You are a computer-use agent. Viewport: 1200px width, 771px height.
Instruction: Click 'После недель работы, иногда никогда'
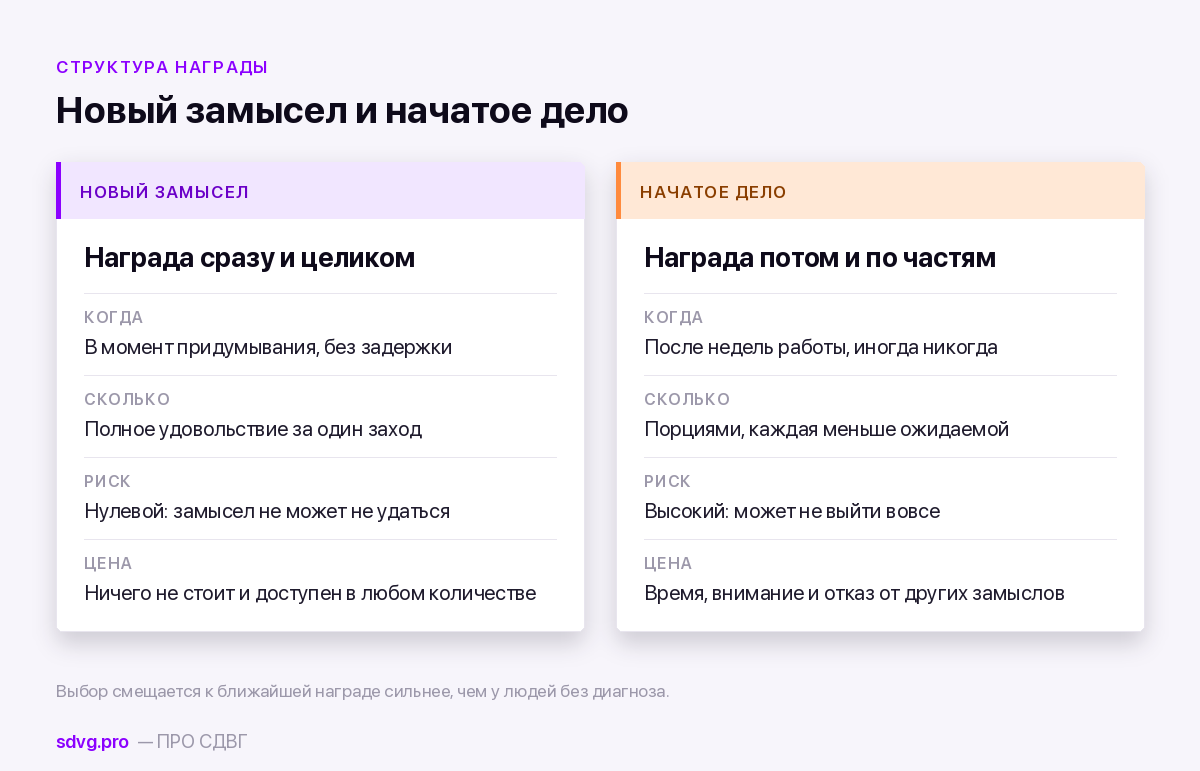821,348
